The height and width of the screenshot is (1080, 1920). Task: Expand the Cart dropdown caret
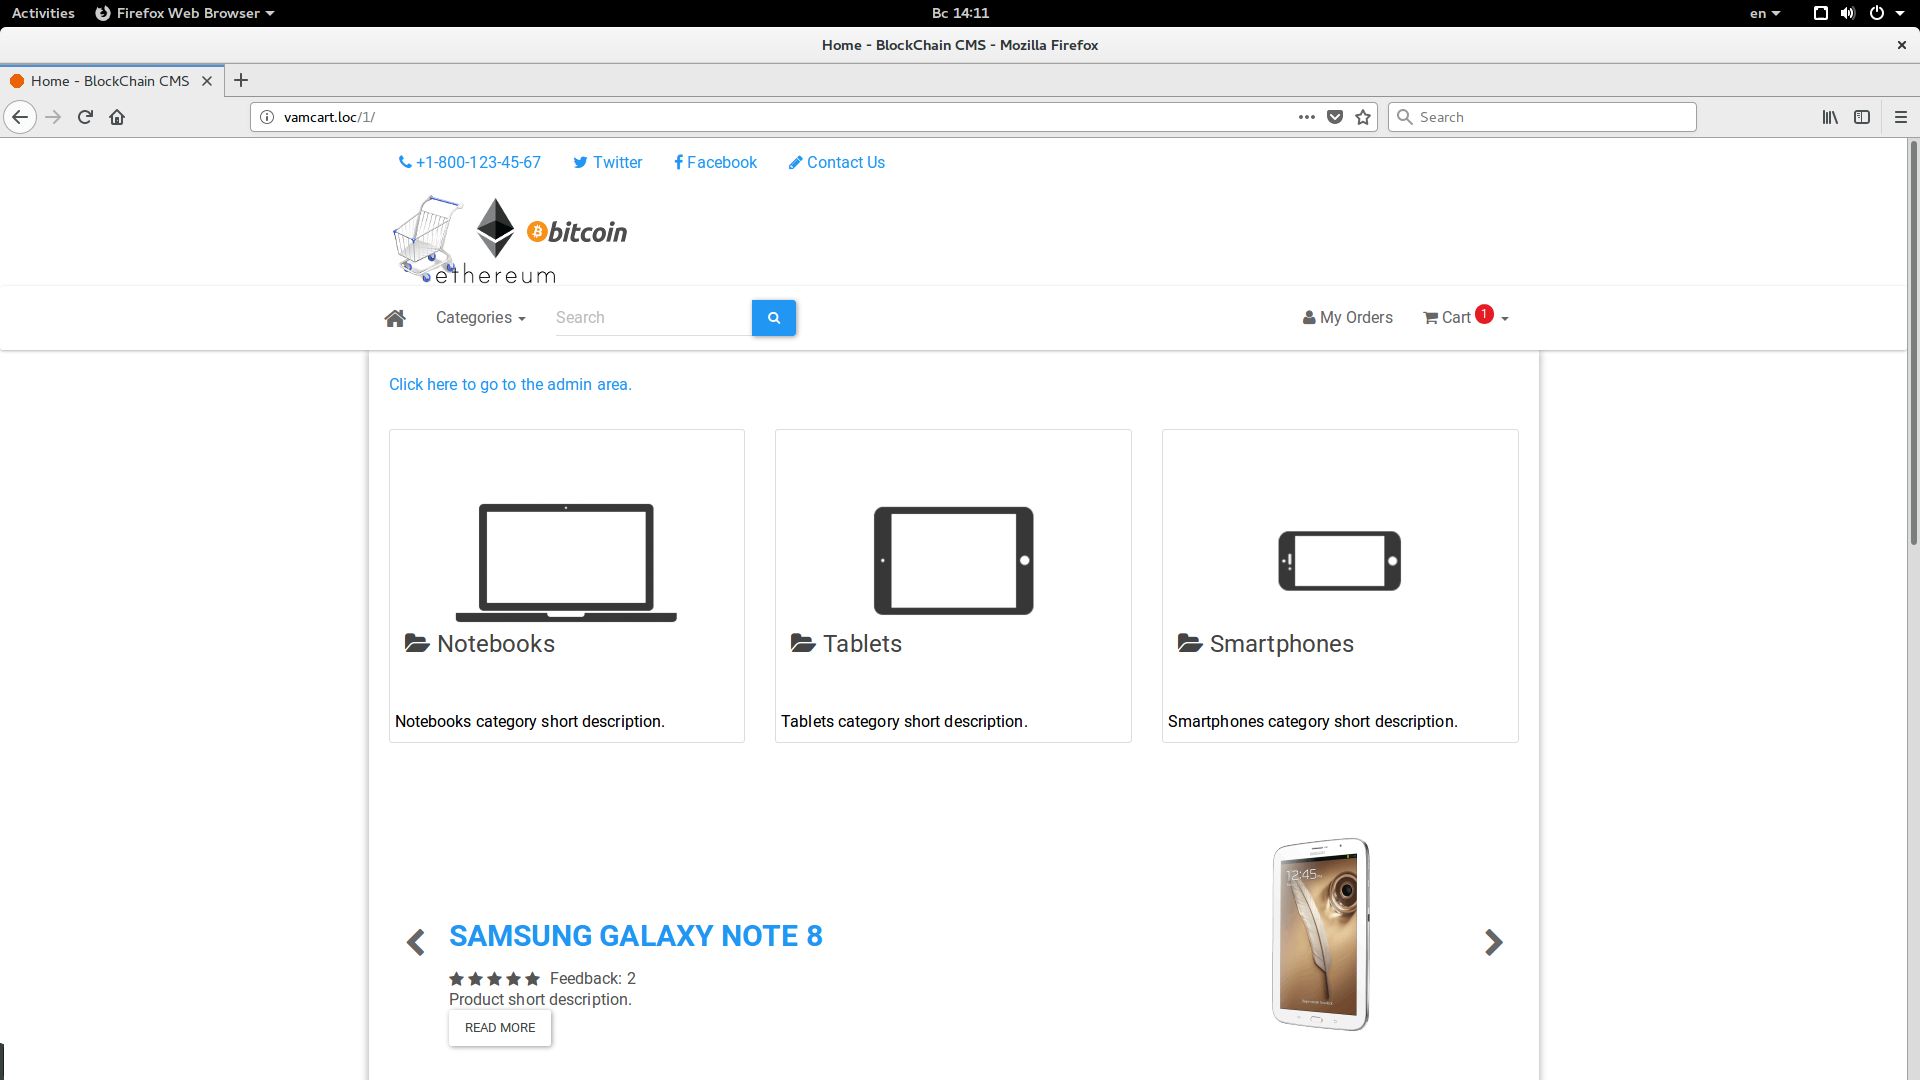1505,319
